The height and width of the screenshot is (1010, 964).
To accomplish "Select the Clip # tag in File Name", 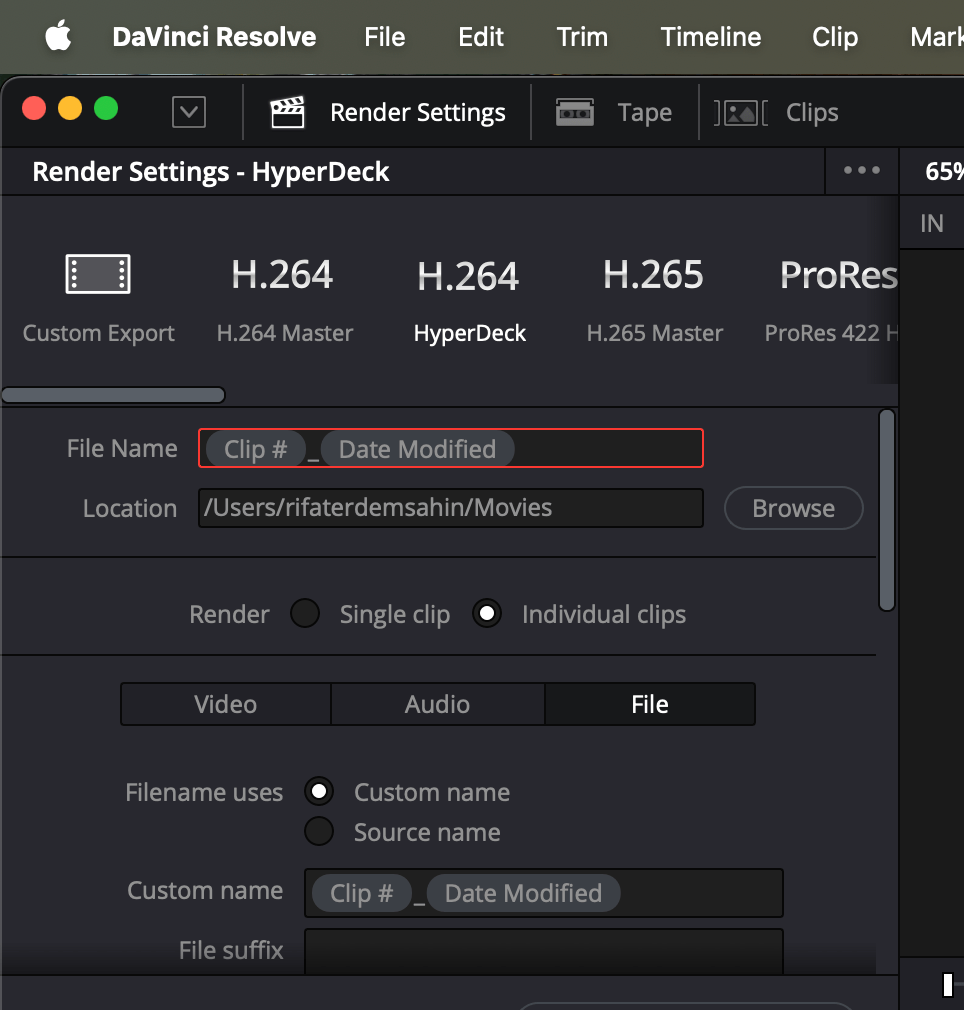I will [256, 449].
